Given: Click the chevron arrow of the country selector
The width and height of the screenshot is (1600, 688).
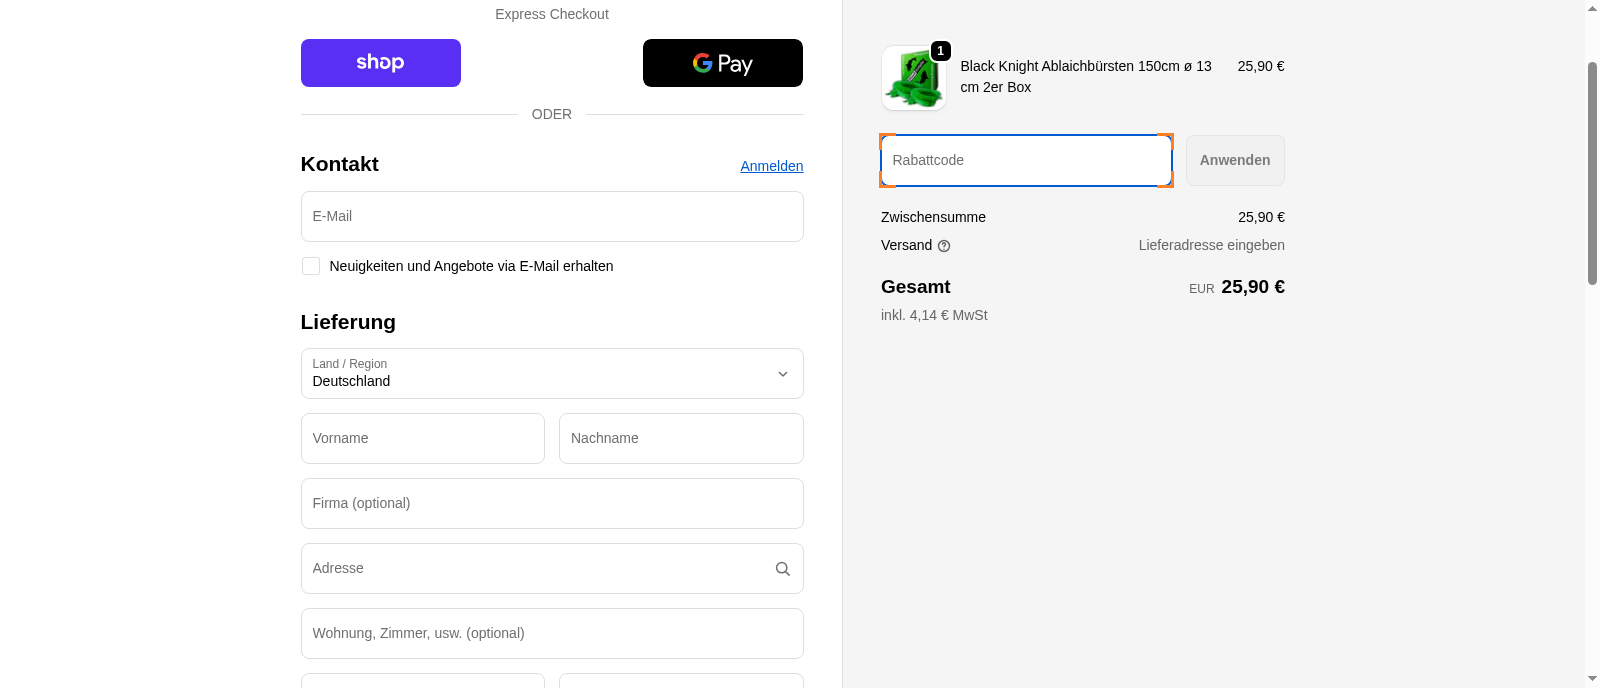Looking at the screenshot, I should coord(783,374).
